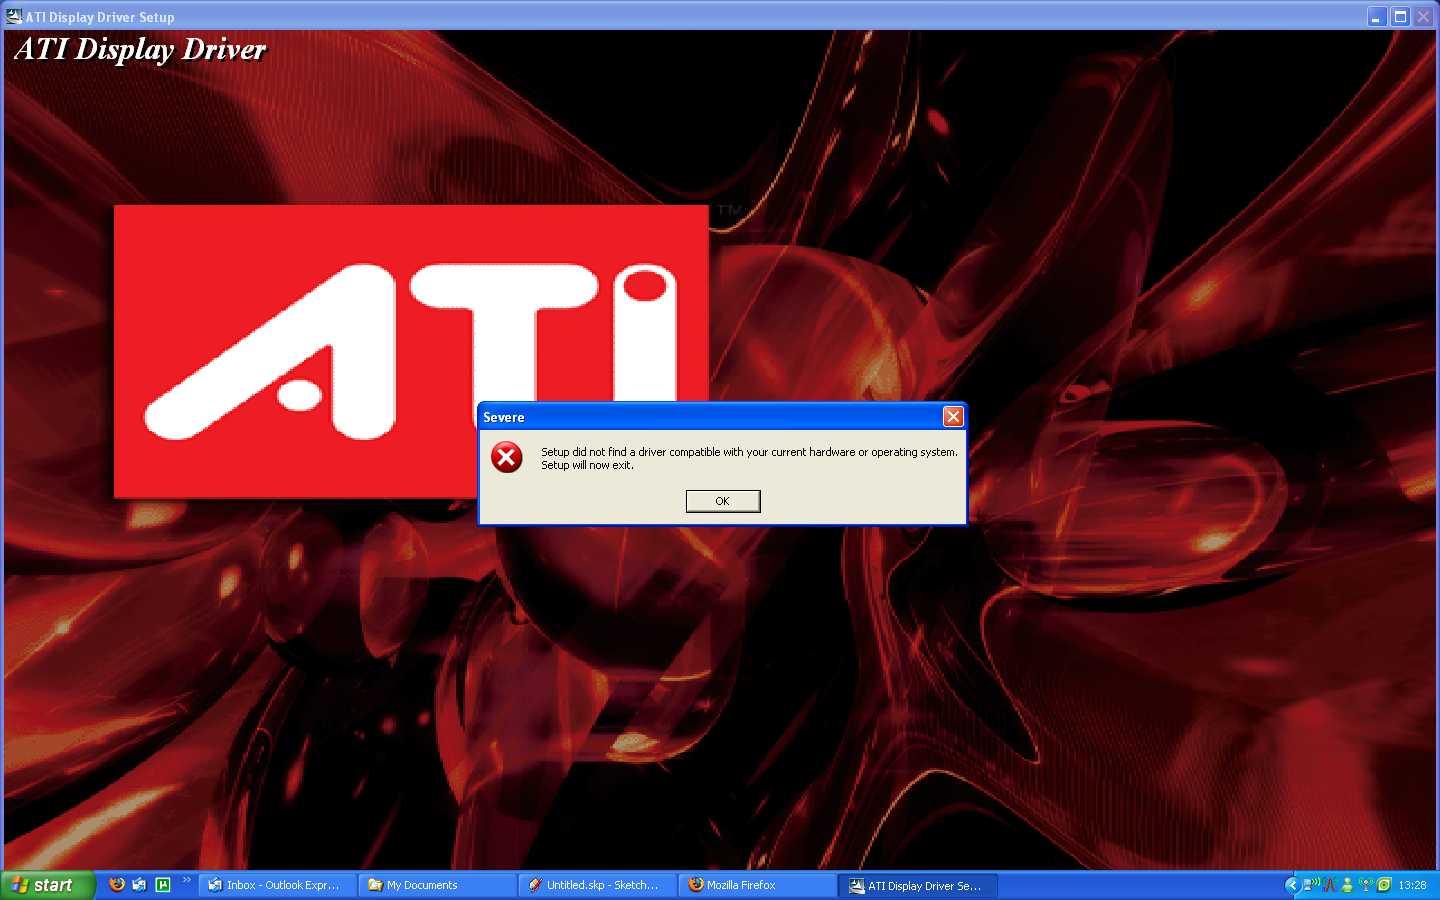The height and width of the screenshot is (900, 1440).
Task: Open the Windows Start menu
Action: pos(46,885)
